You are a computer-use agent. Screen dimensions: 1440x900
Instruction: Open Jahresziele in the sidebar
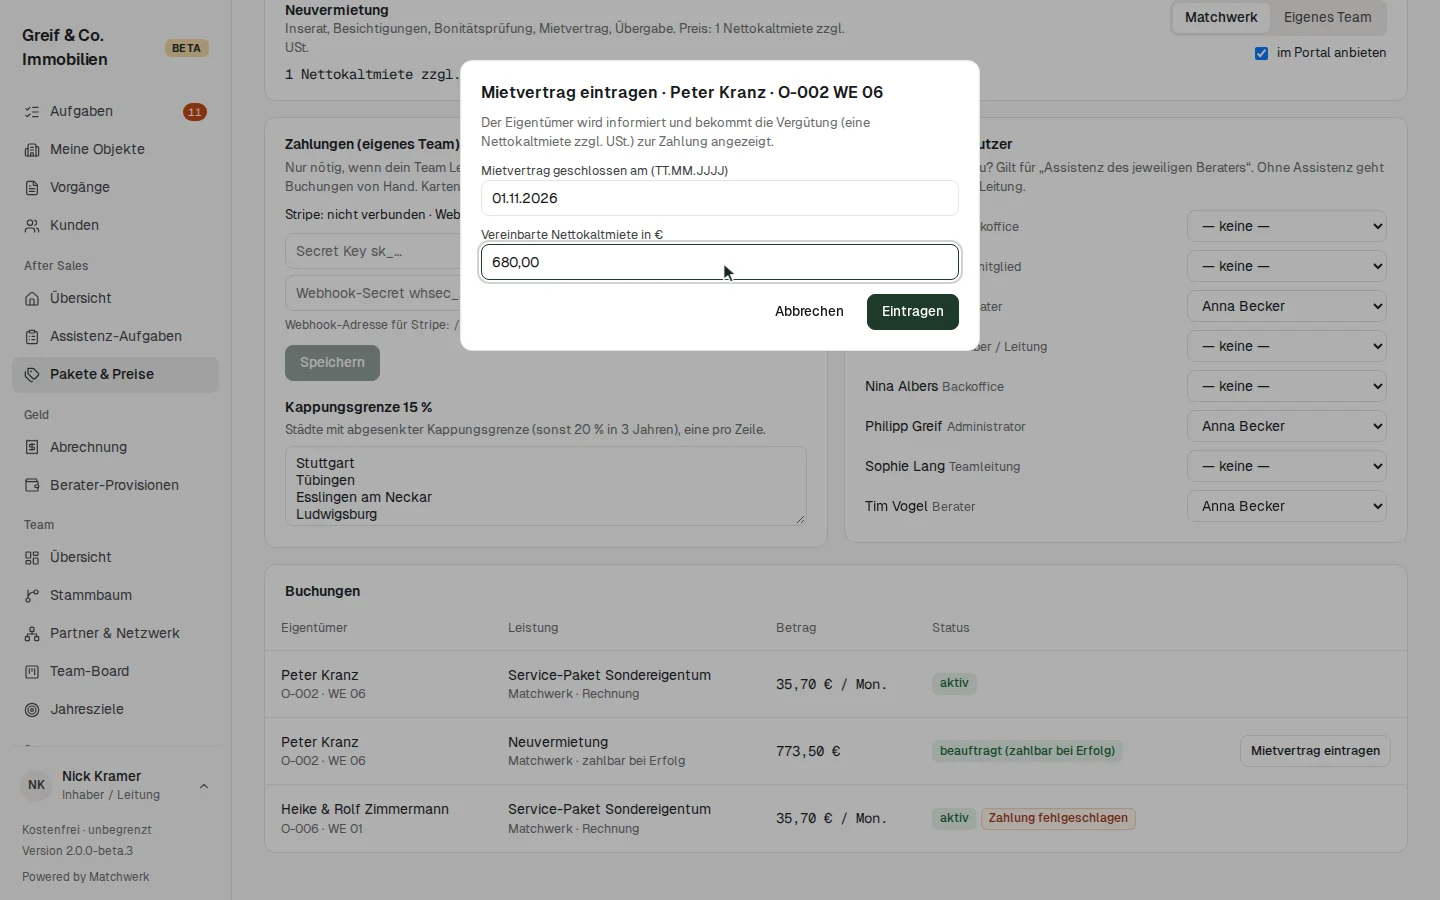click(x=116, y=710)
